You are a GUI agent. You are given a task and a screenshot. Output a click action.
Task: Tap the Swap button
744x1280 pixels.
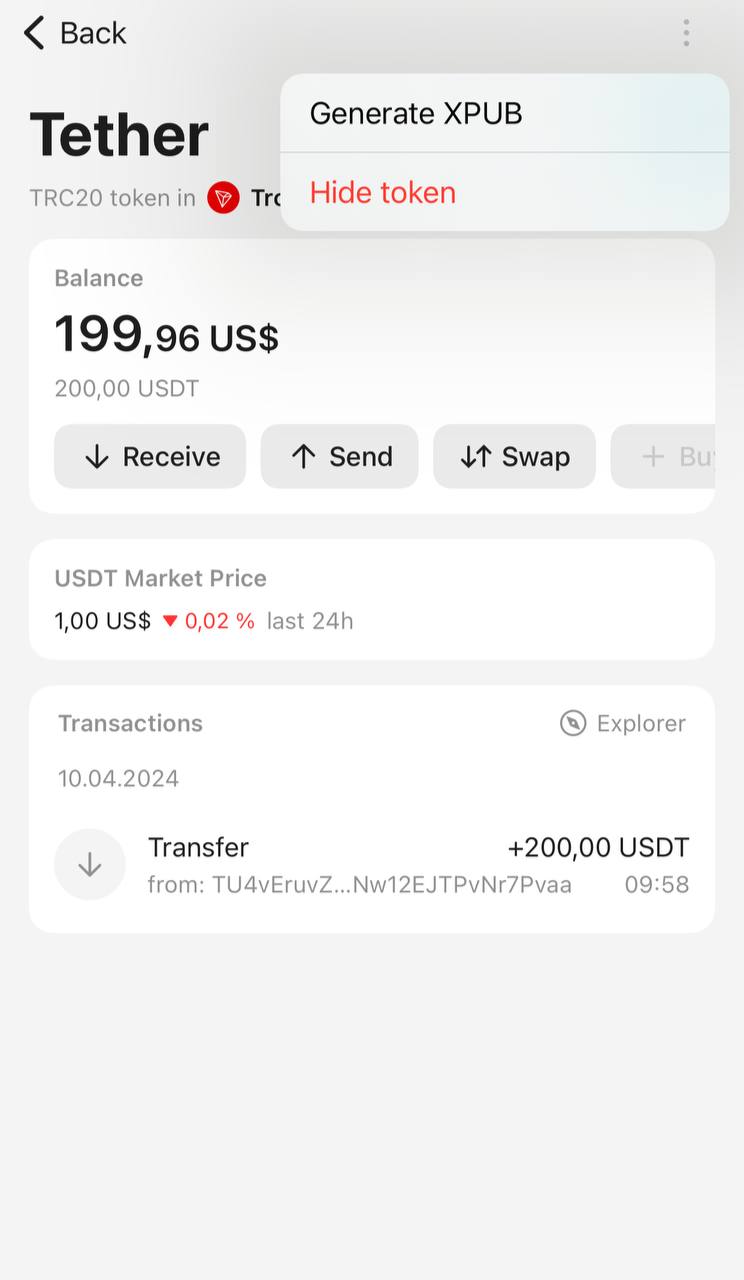(x=514, y=457)
